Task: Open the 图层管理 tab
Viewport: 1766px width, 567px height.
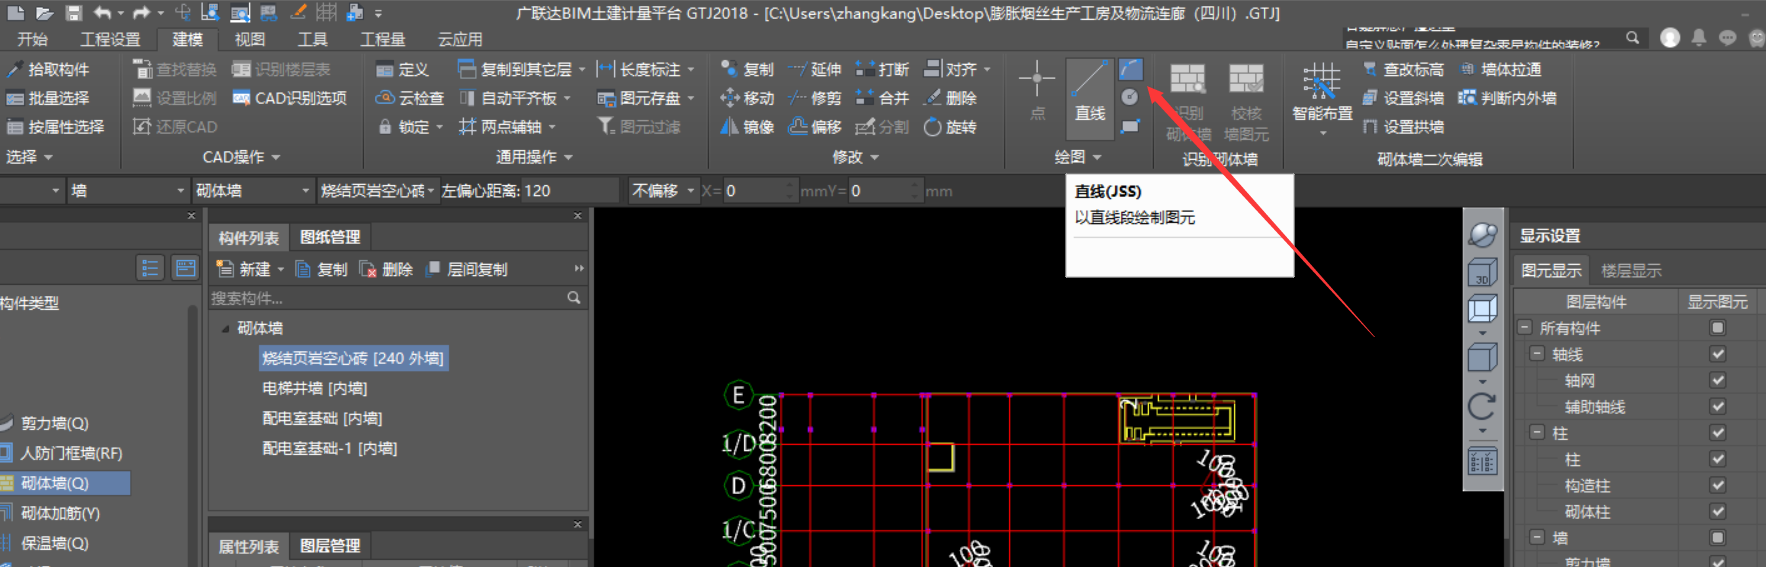Action: tap(330, 546)
